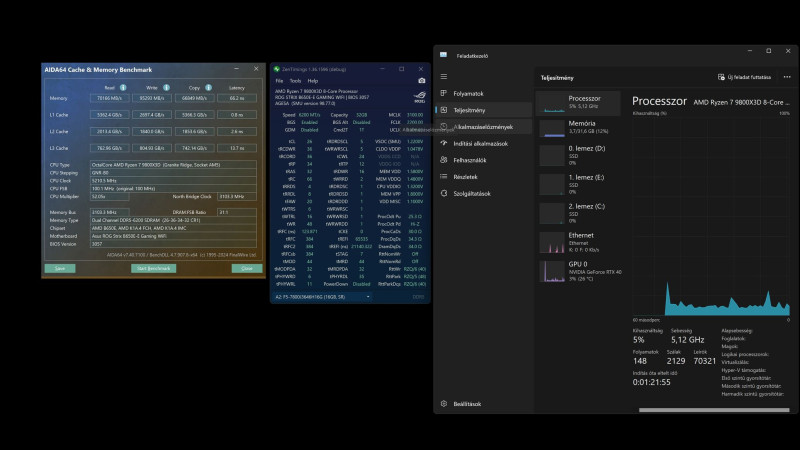Click the North Bridge Clock field

click(x=237, y=196)
